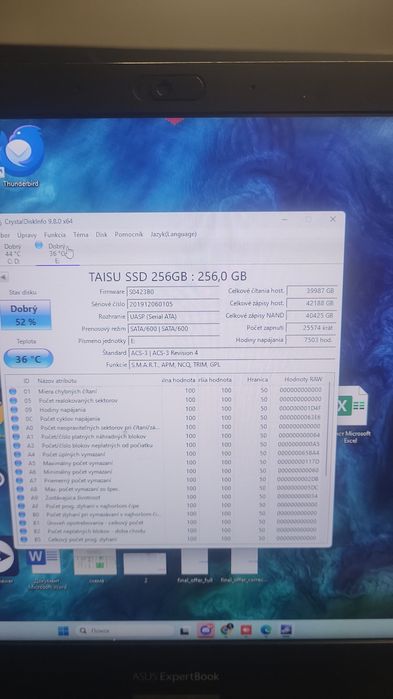The height and width of the screenshot is (699, 393).
Task: Click status orb for attribute 01 Miera chybných čítaní
Action: [x=13, y=391]
